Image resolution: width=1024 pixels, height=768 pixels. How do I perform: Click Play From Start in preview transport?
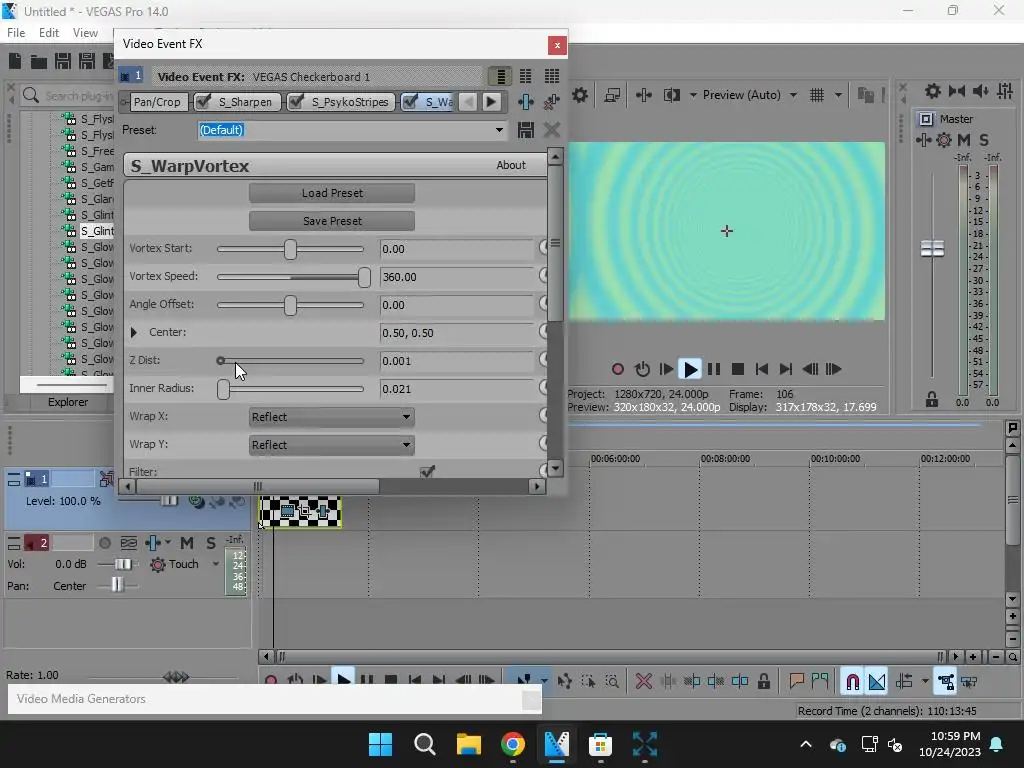[x=666, y=370]
